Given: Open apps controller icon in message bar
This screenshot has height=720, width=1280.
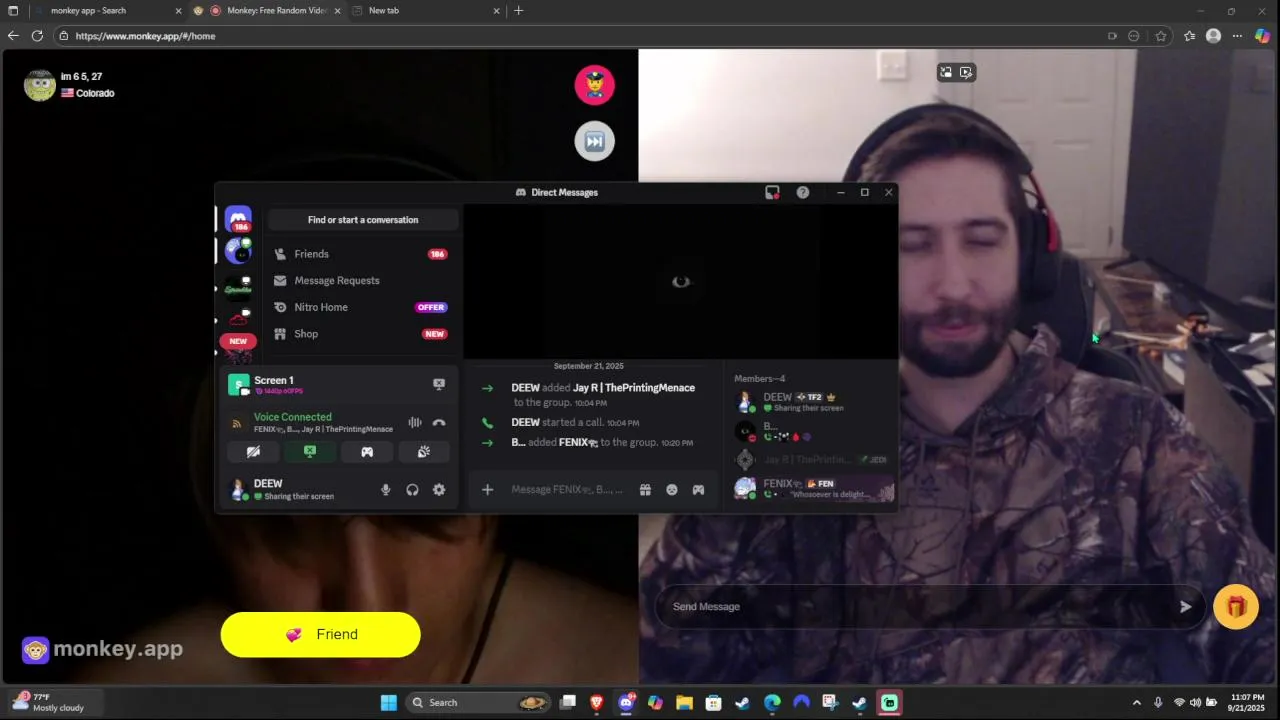Looking at the screenshot, I should 698,489.
